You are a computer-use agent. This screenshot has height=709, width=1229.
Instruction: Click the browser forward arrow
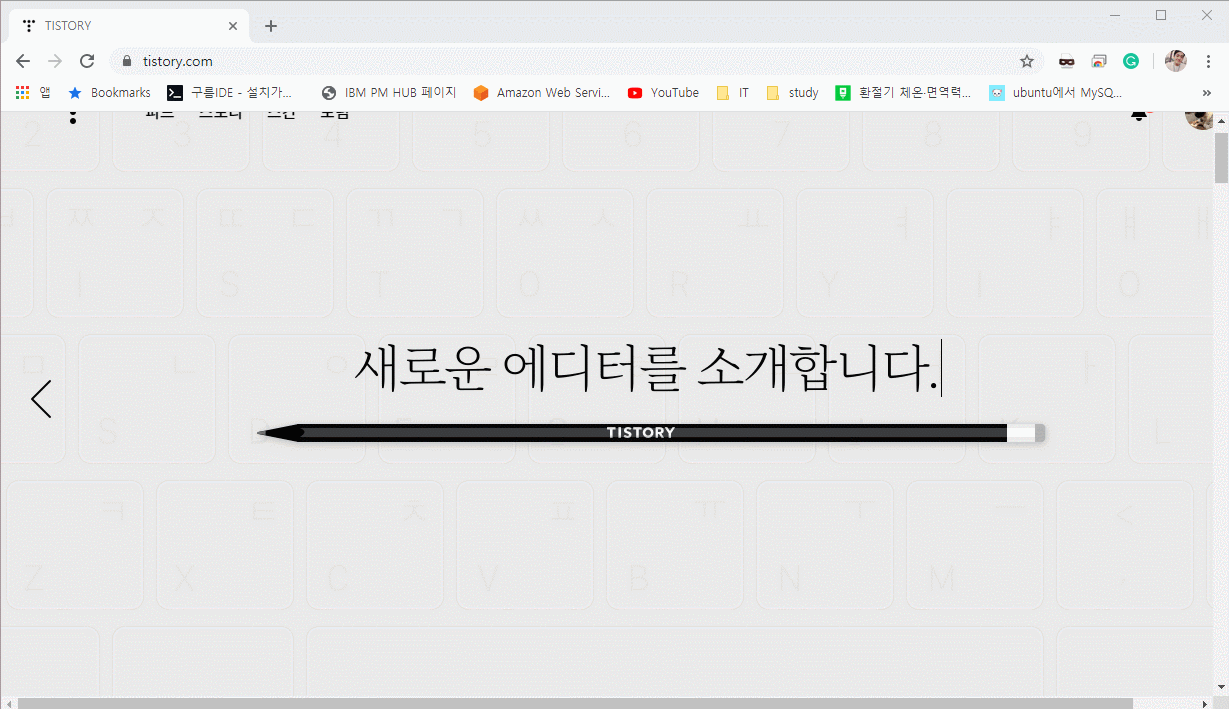[x=55, y=61]
